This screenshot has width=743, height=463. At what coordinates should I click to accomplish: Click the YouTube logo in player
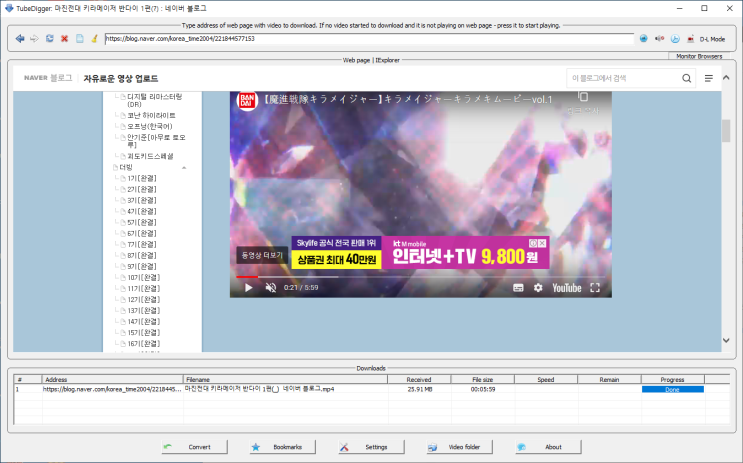point(566,288)
